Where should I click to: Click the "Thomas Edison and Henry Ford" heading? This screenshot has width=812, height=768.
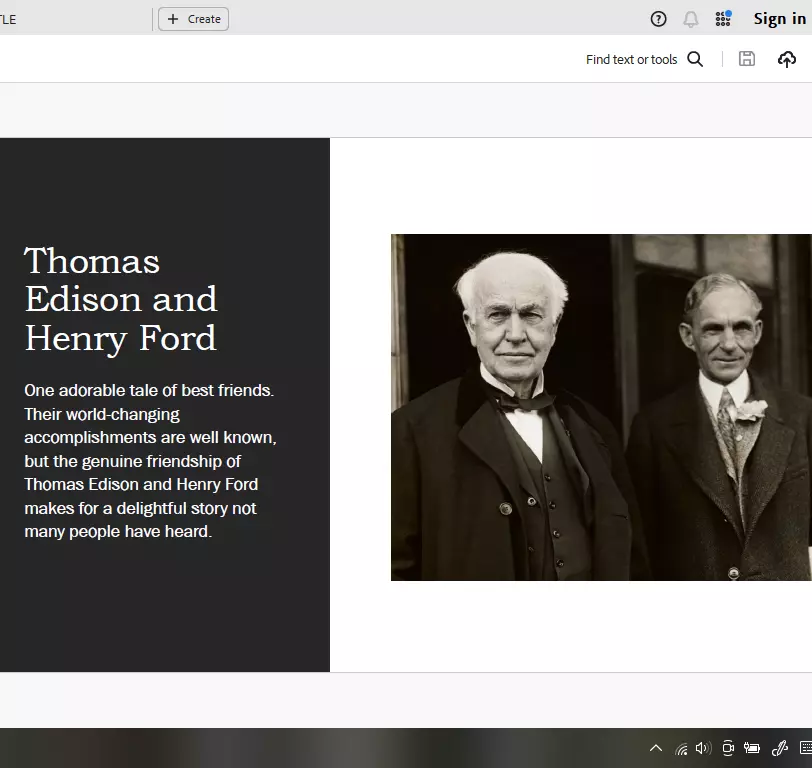pos(121,299)
